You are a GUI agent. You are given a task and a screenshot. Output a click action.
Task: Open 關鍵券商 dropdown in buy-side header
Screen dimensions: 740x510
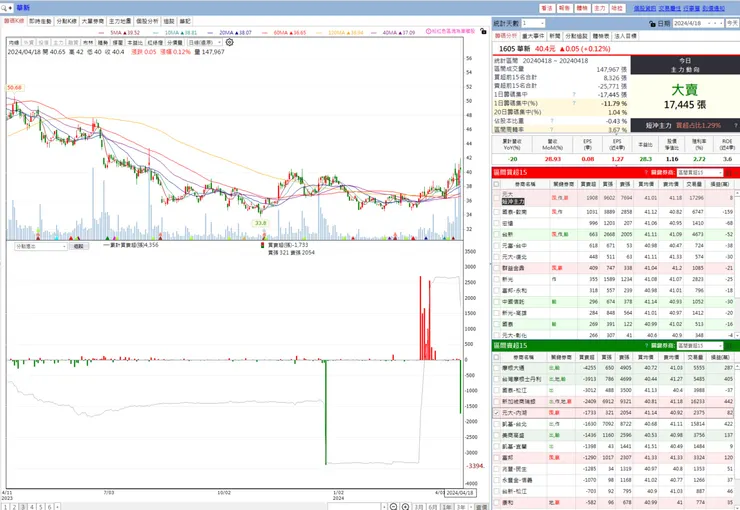700,173
